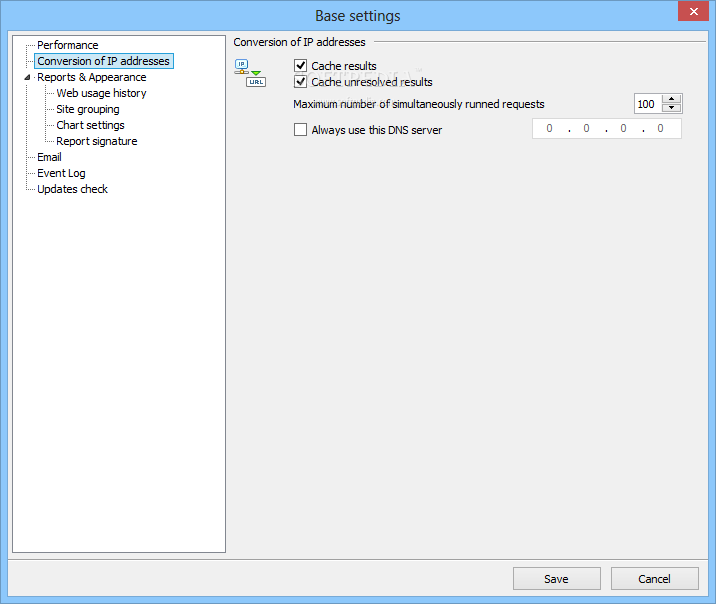Click third octet of DNS server address

tap(623, 129)
